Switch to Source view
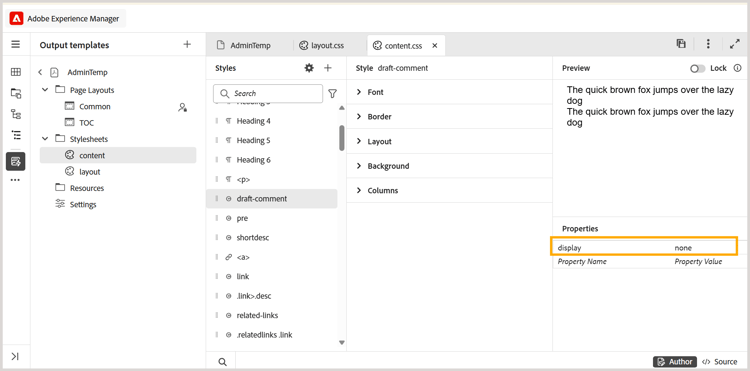Screen dimensions: 750x371 (719, 361)
